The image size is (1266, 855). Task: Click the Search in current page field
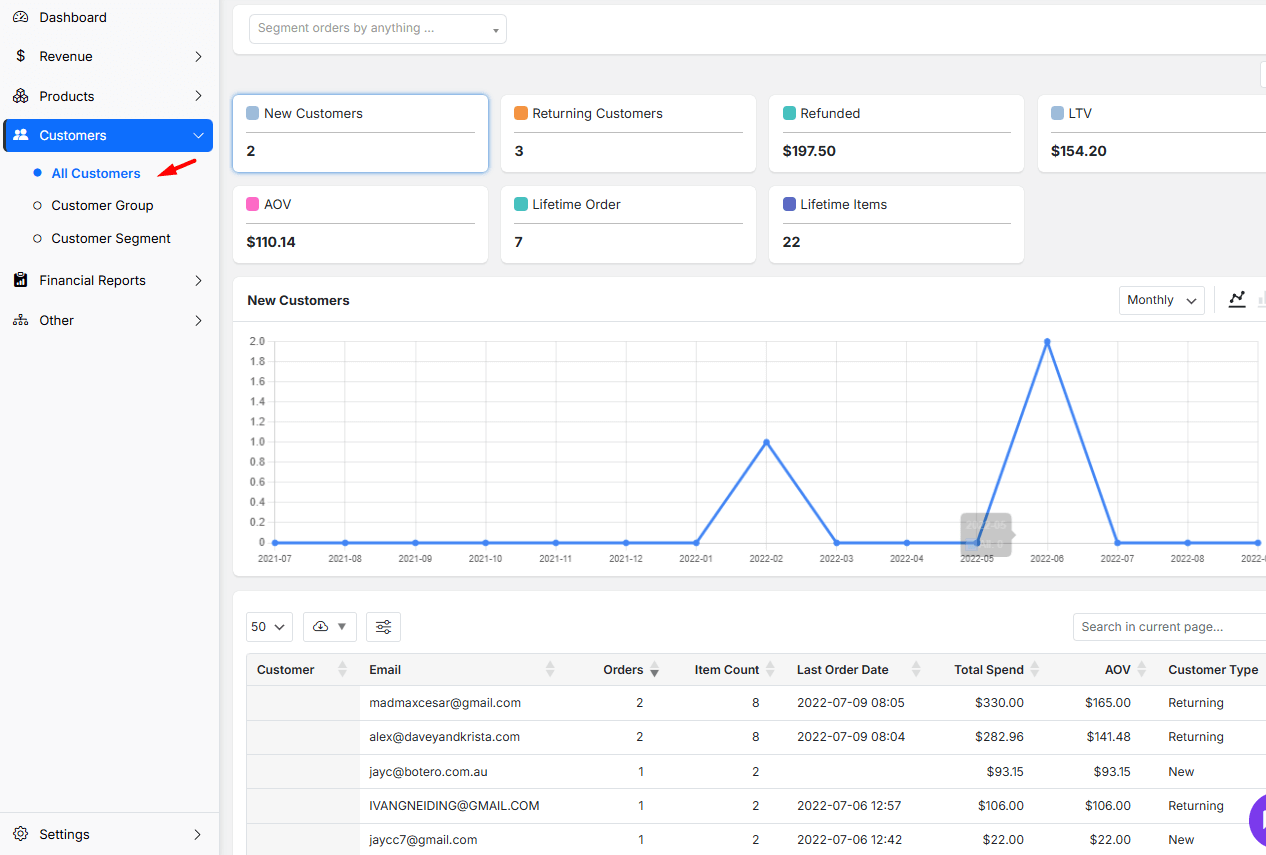click(1167, 627)
